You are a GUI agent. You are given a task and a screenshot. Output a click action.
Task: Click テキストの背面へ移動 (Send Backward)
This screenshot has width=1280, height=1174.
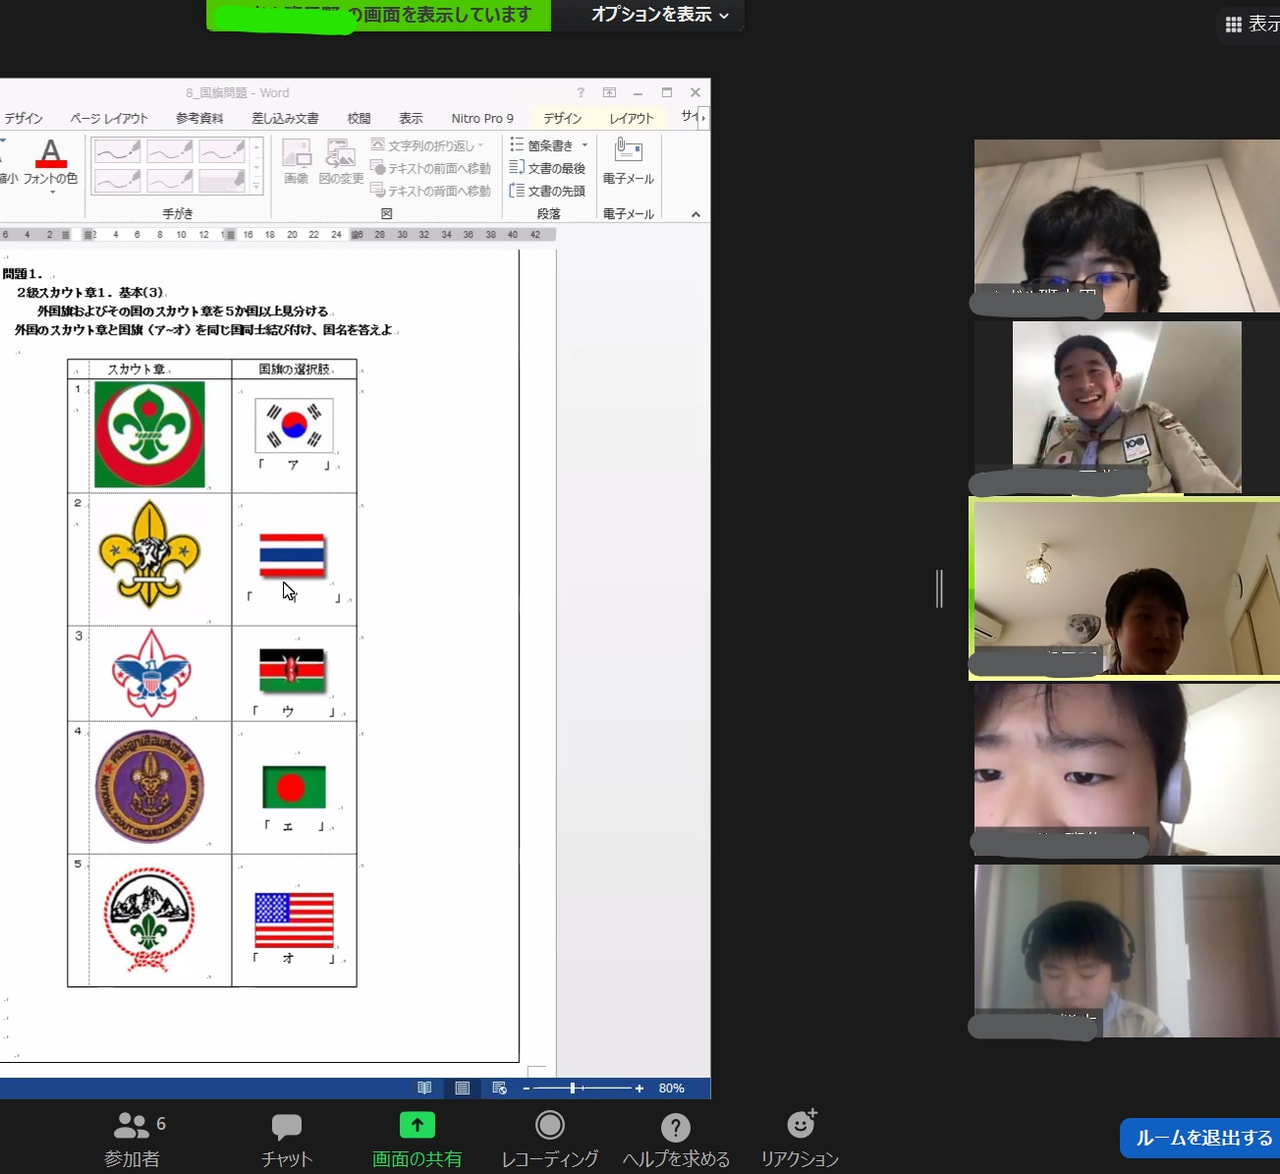431,190
